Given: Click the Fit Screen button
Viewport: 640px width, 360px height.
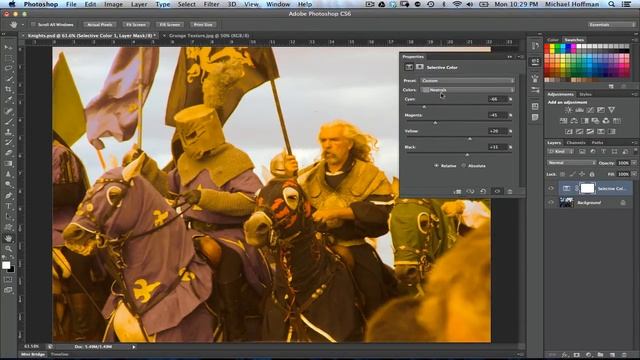Looking at the screenshot, I should point(136,24).
